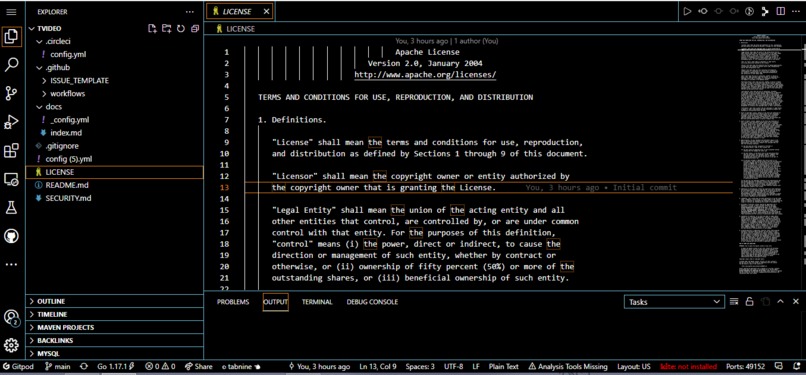The width and height of the screenshot is (806, 375).
Task: Open the Explorer view in activity bar
Action: coord(11,37)
